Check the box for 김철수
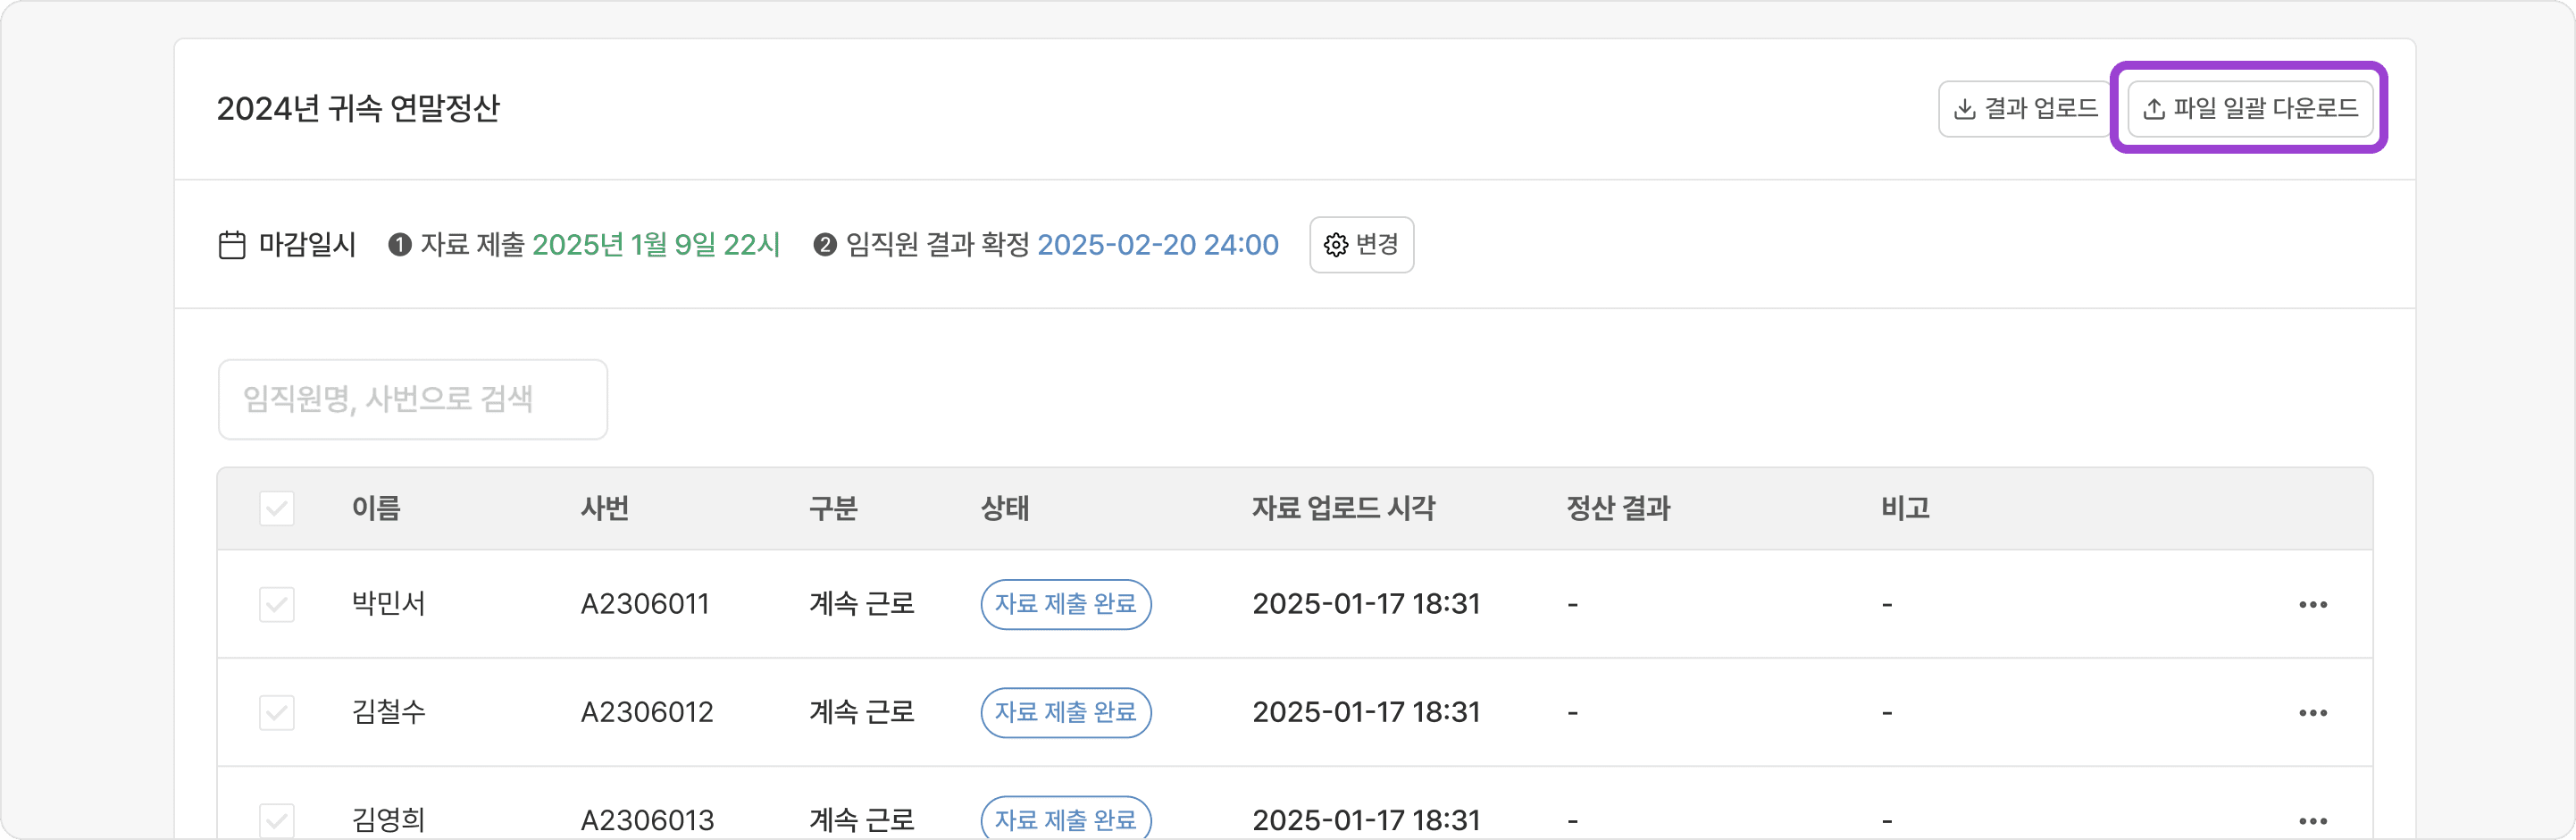The image size is (2576, 840). tap(277, 713)
